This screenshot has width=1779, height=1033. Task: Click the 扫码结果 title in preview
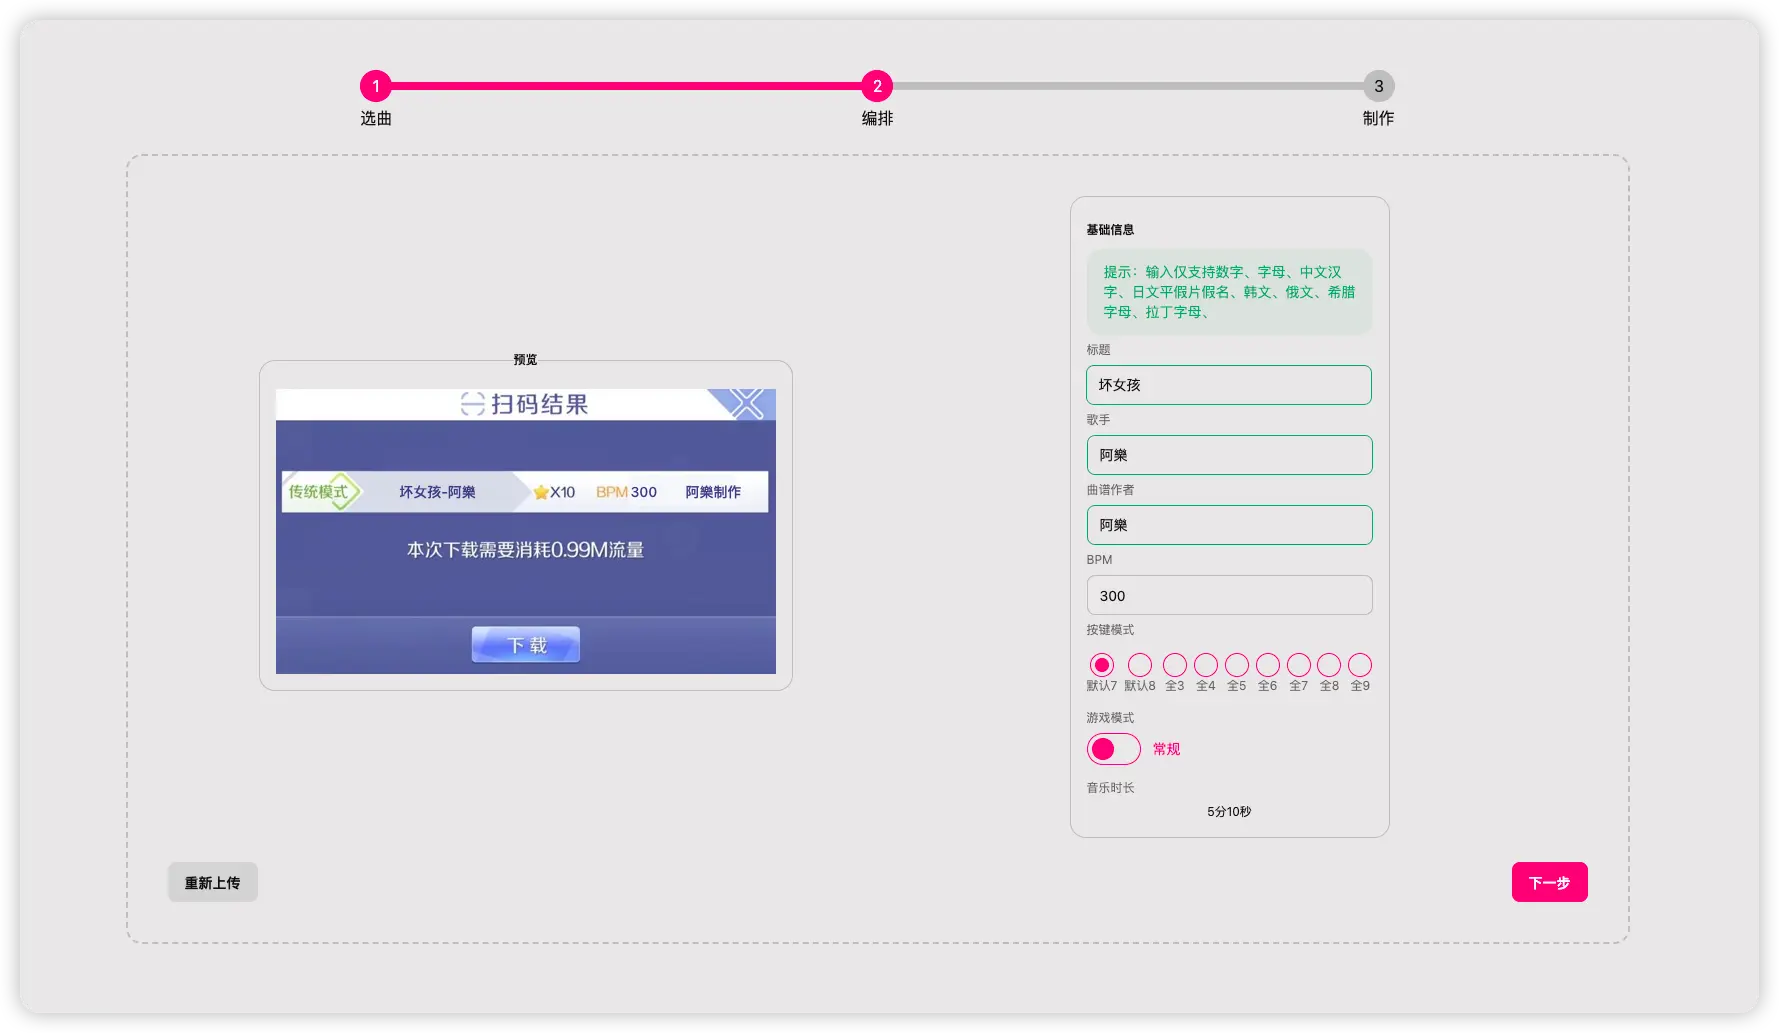pyautogui.click(x=539, y=404)
